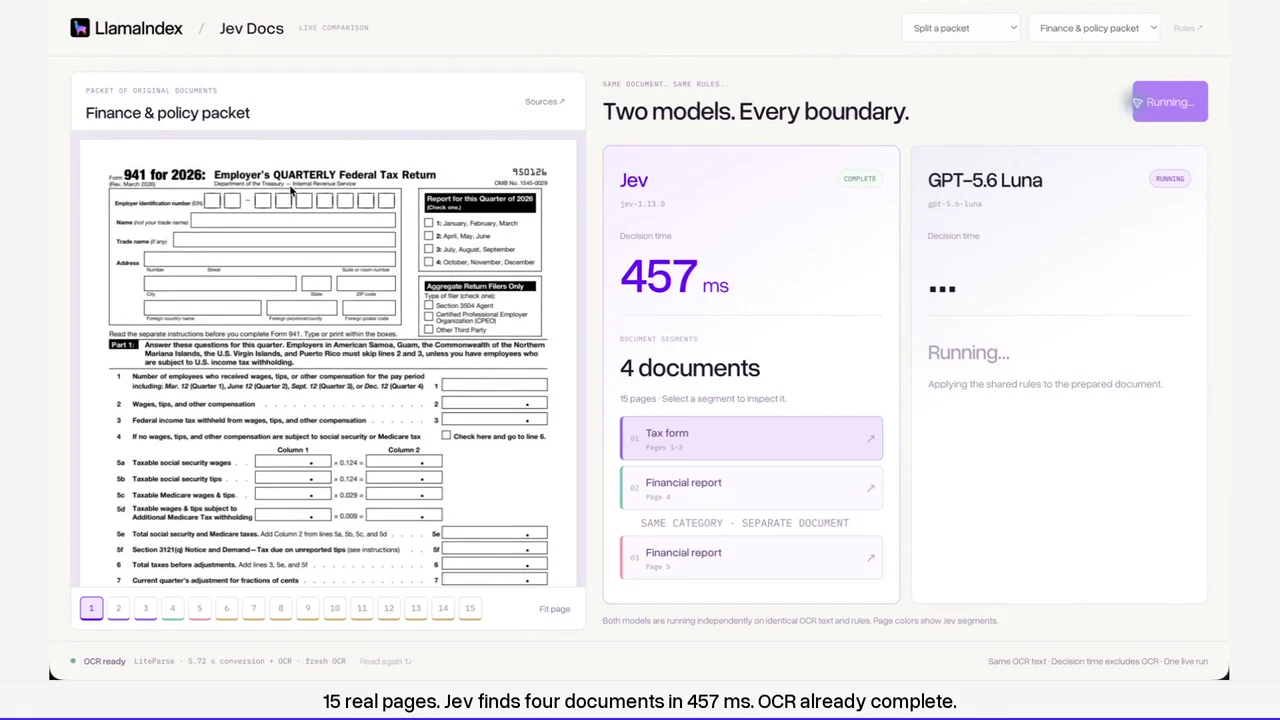Check quarter 3: July, August, September box

tap(429, 249)
